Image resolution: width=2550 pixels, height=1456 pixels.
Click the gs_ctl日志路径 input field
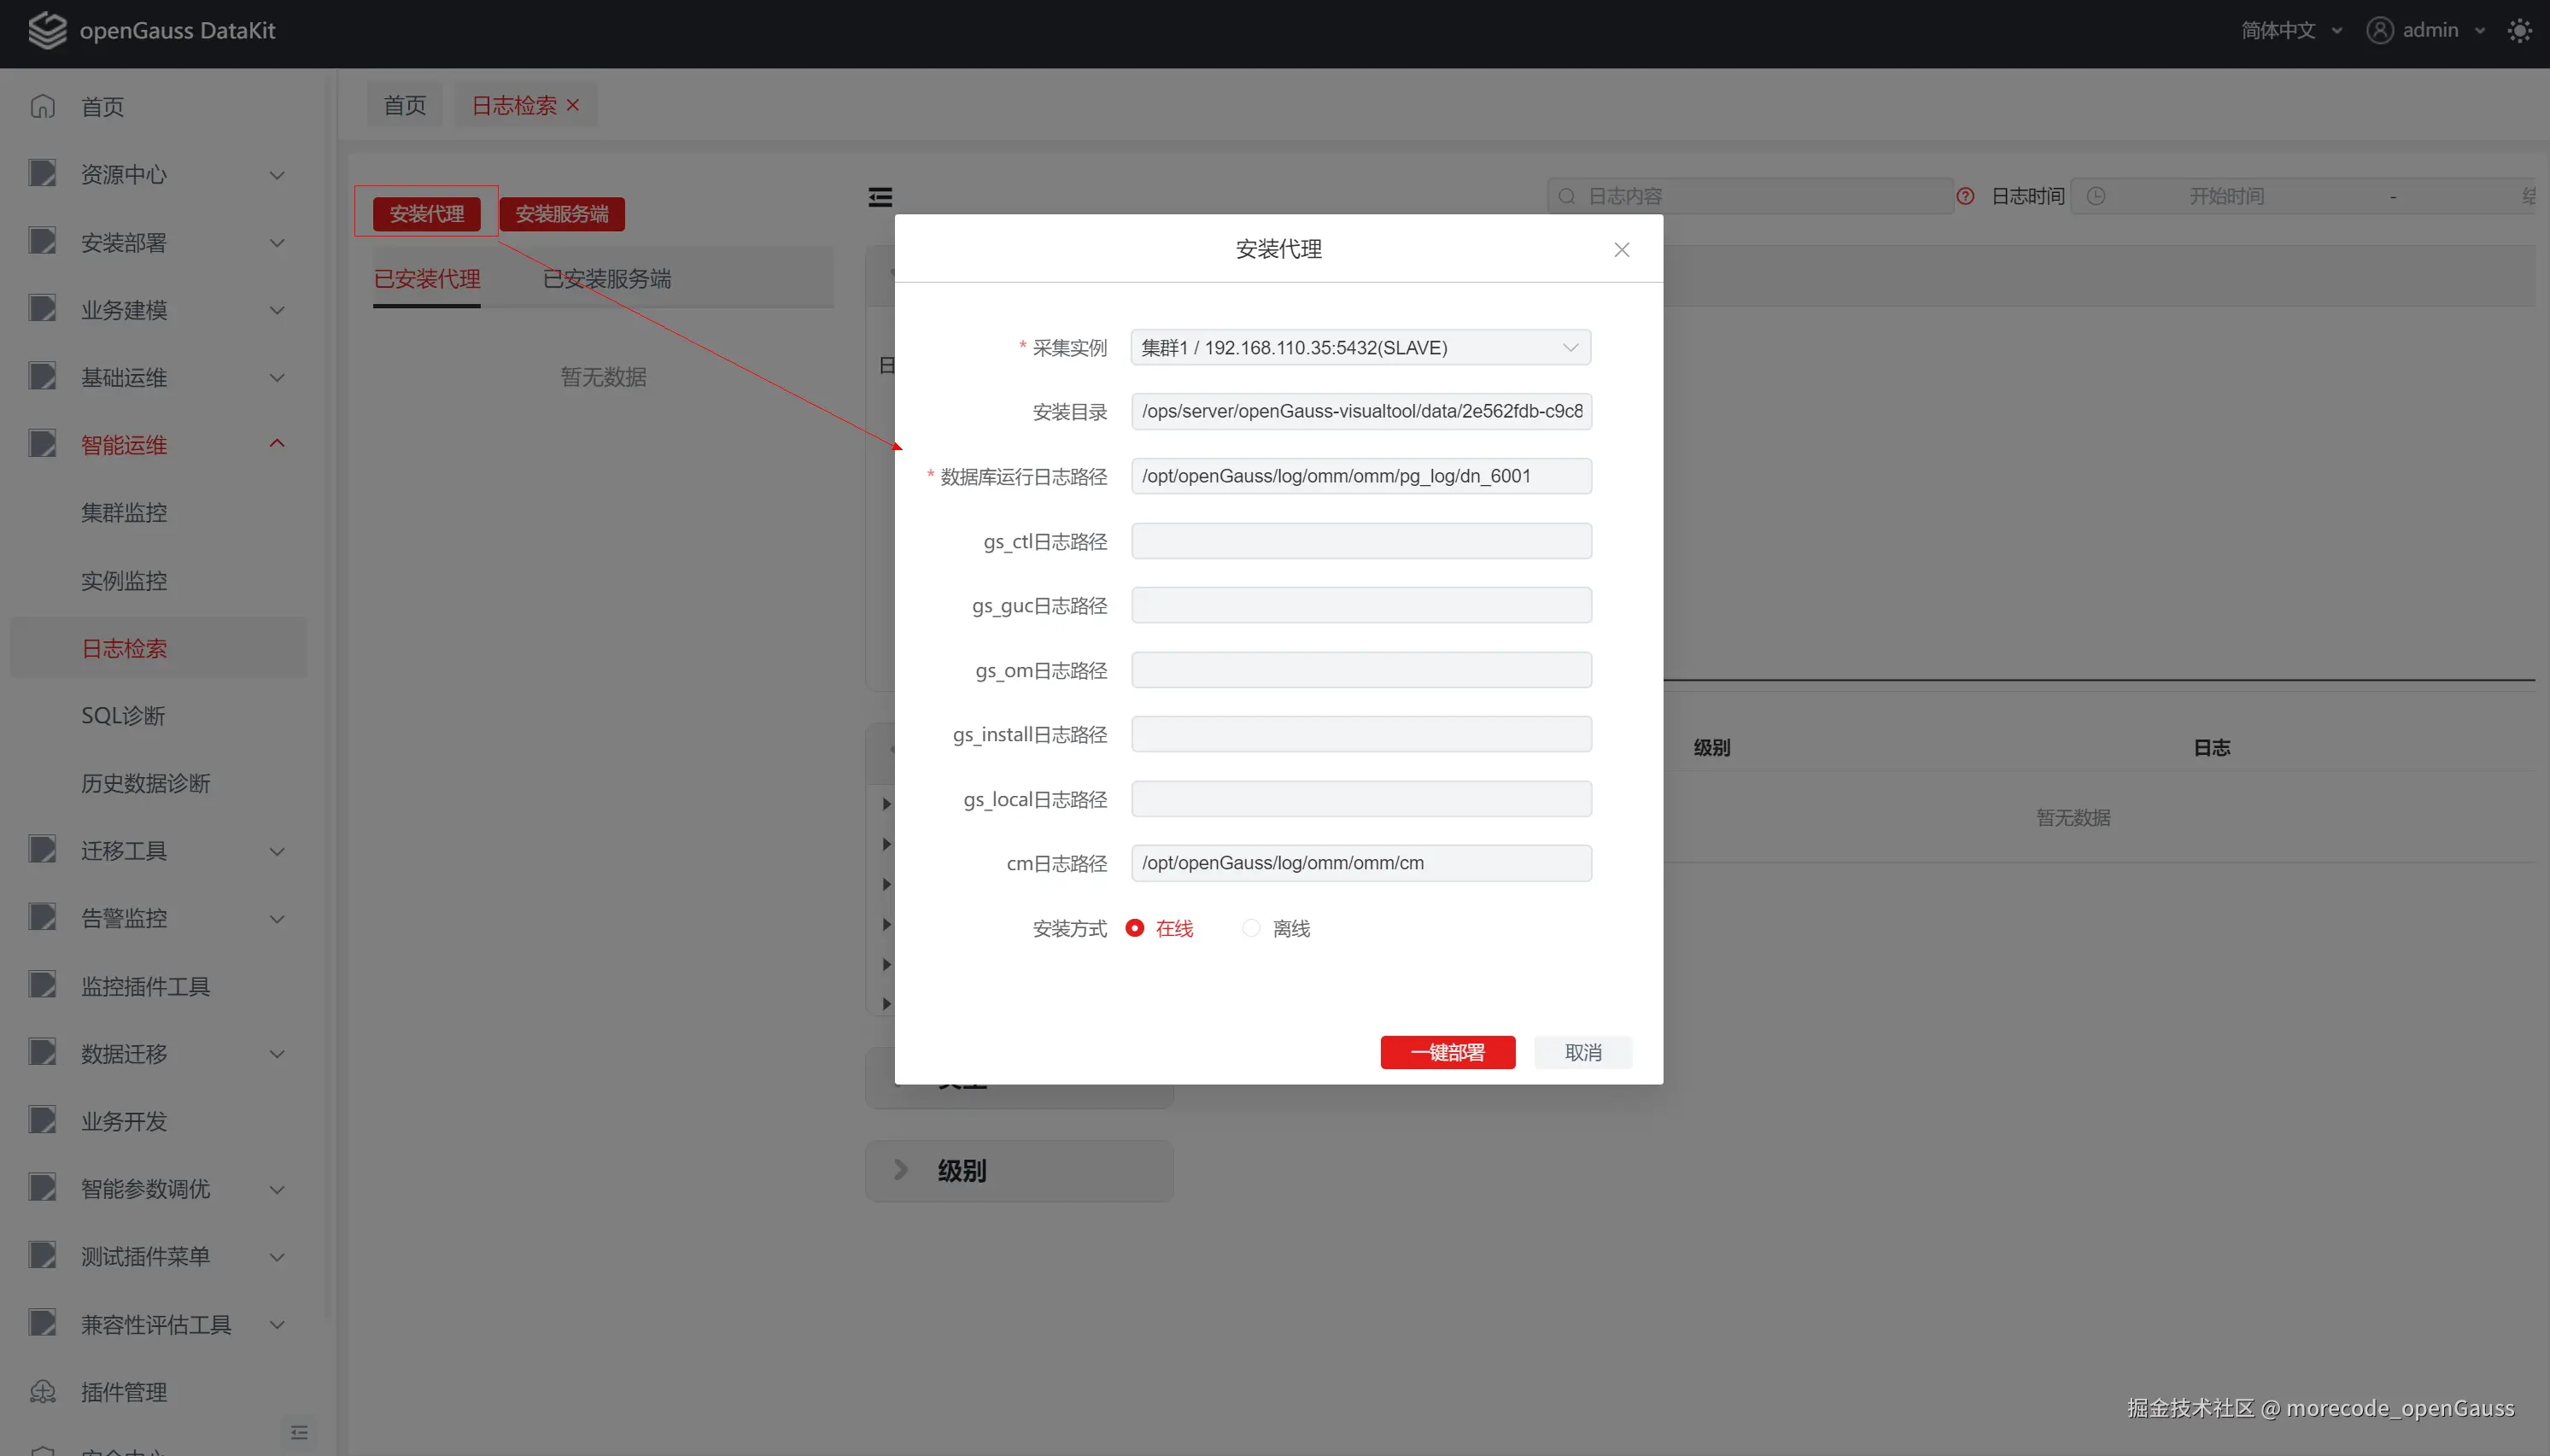[x=1360, y=541]
